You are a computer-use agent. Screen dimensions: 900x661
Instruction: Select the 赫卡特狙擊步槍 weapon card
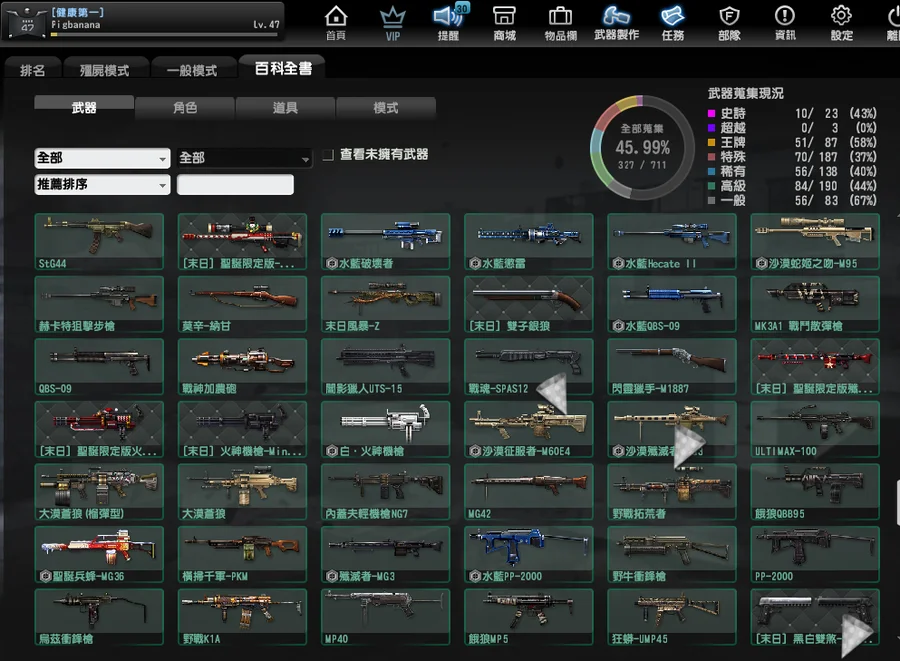[99, 304]
